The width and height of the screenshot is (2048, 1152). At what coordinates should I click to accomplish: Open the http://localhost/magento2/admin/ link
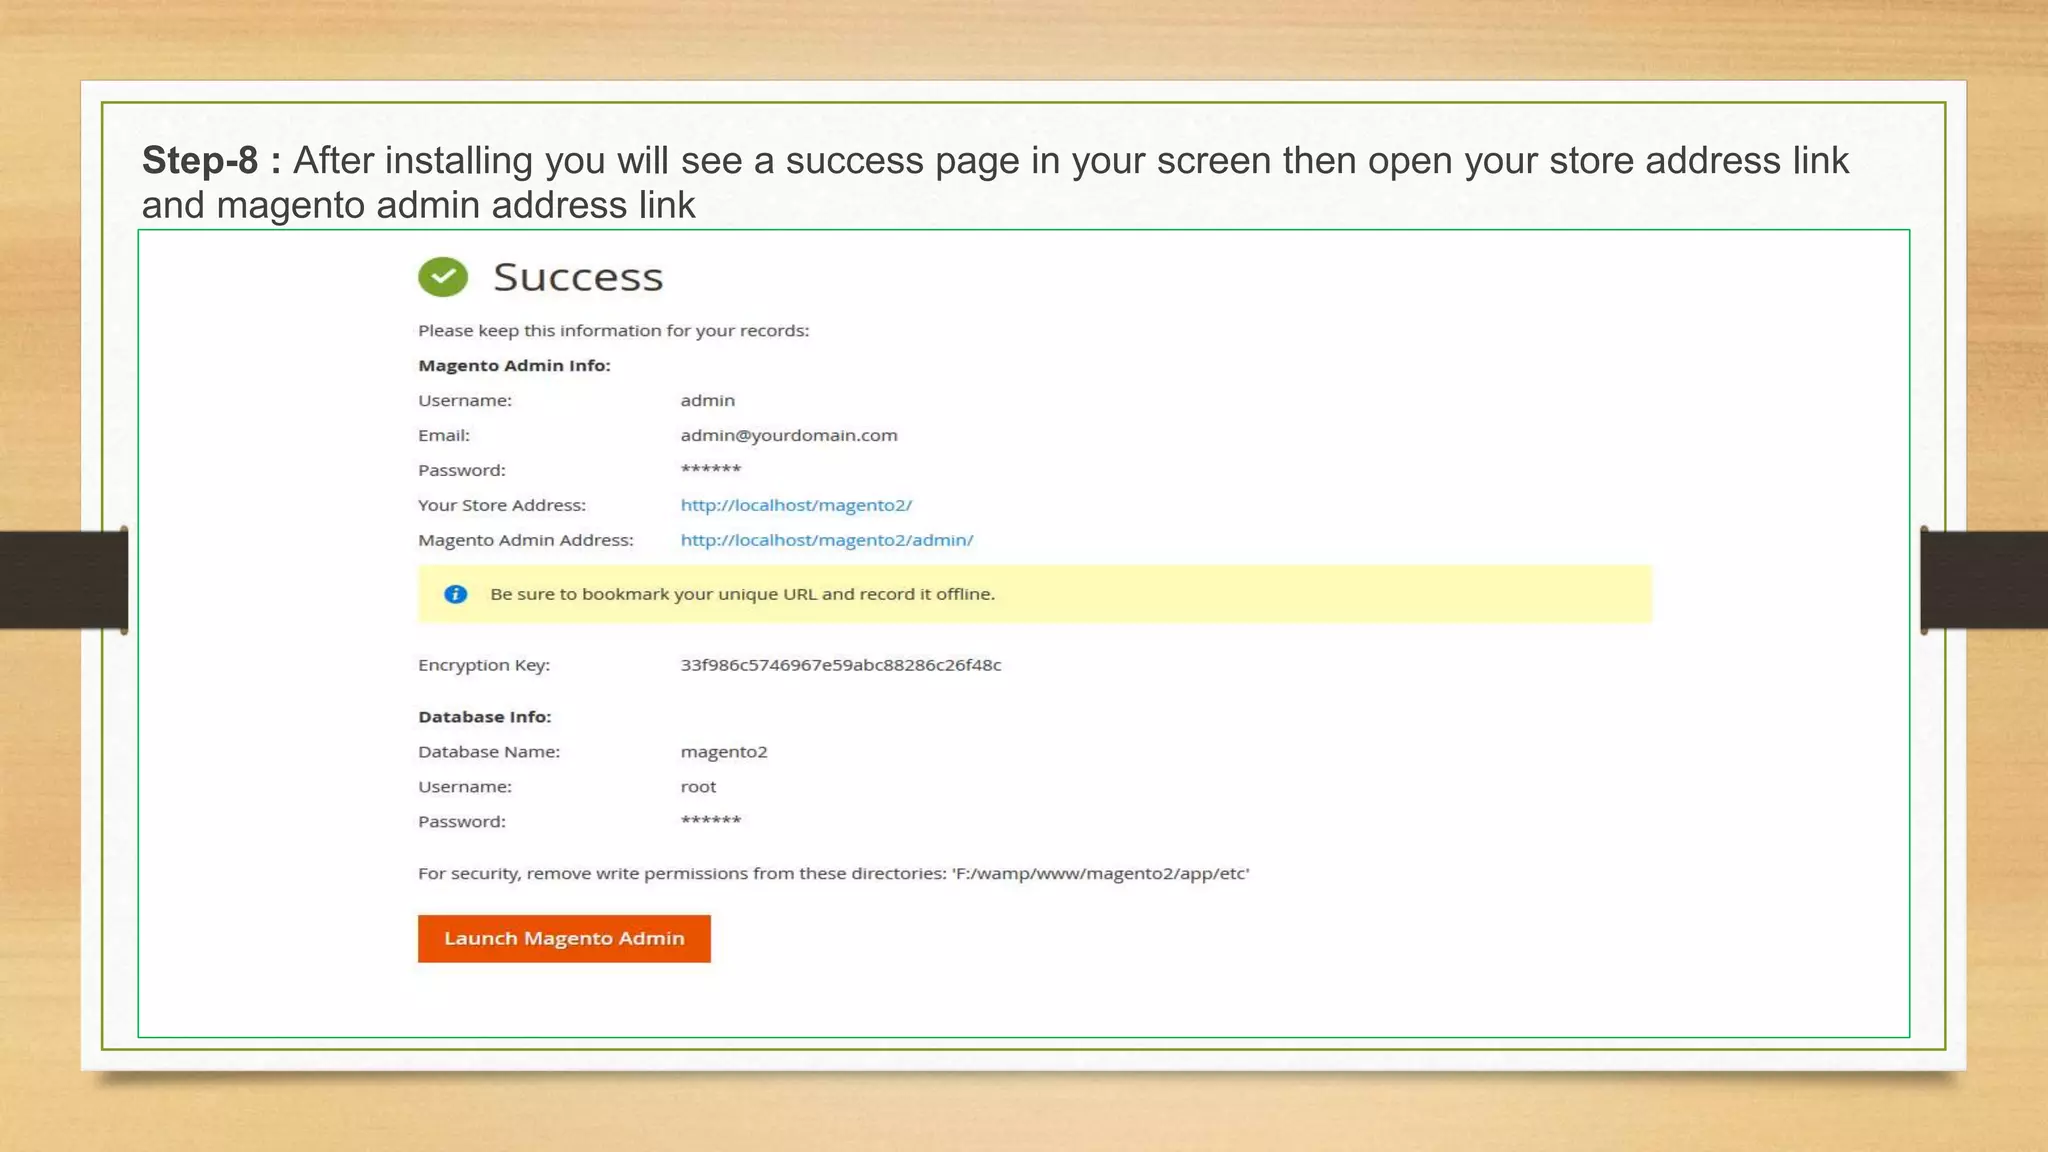point(827,540)
